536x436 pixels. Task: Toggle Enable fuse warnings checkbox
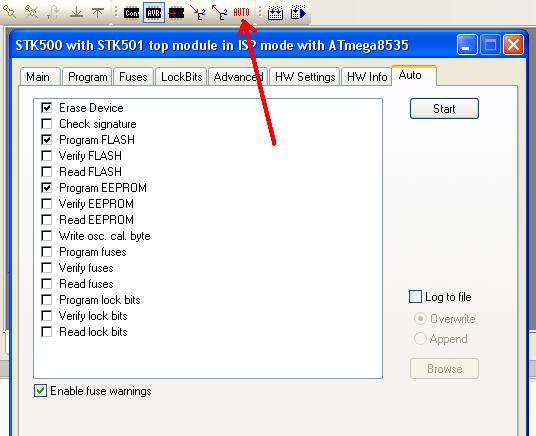pyautogui.click(x=40, y=391)
